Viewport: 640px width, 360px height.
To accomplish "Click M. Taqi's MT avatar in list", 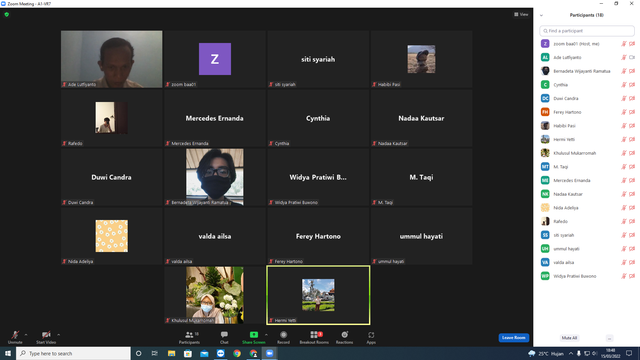I will point(545,167).
